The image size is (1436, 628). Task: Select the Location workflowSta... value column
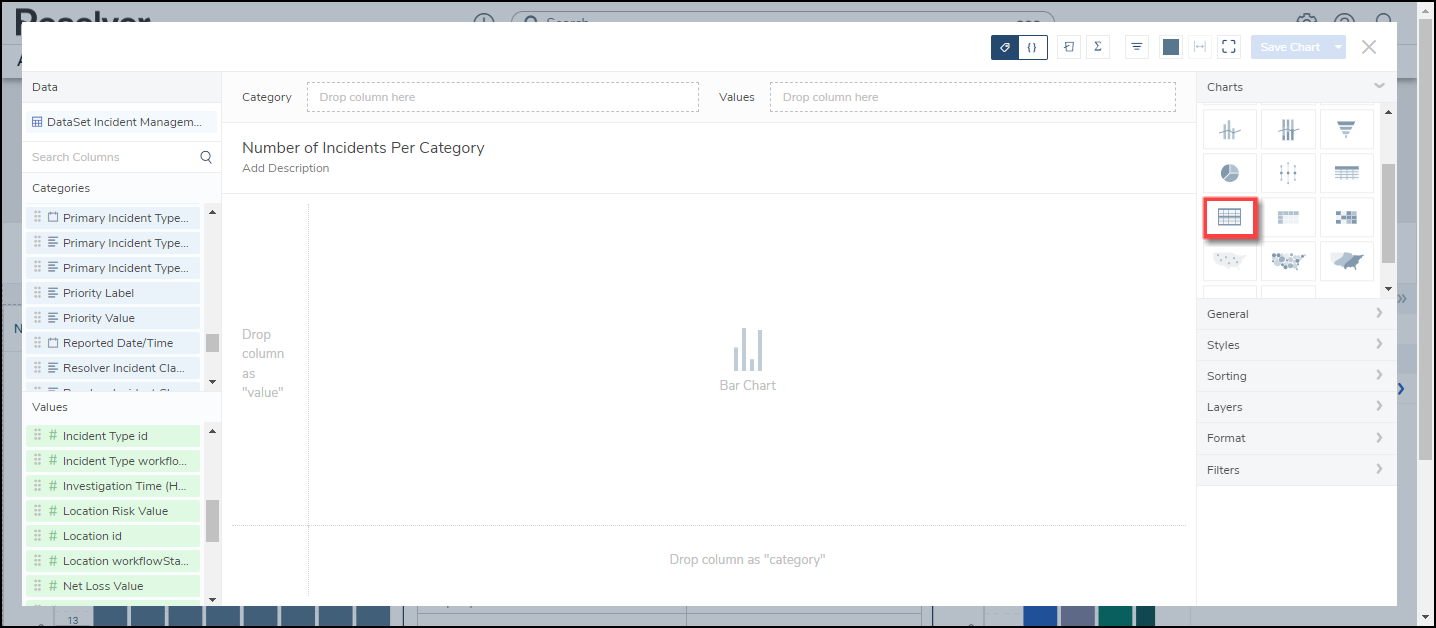tap(113, 561)
